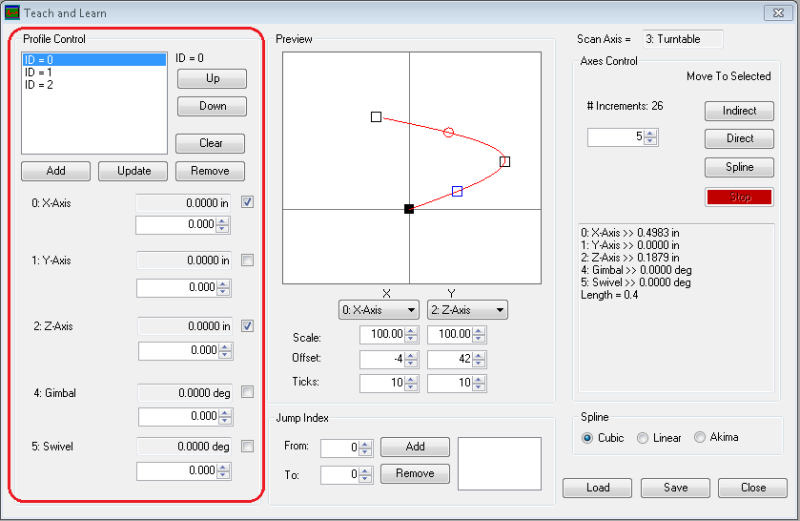Open the Y axis 2: Z-Axis dropdown

[x=467, y=310]
